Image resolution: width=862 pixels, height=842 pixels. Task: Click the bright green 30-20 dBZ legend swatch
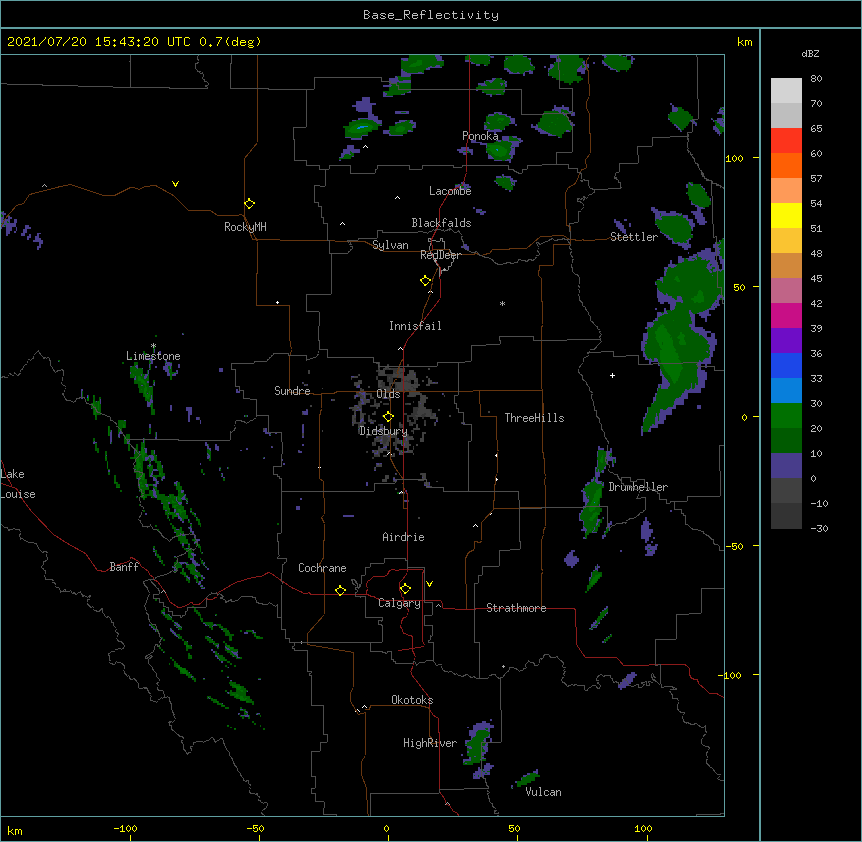tap(786, 416)
